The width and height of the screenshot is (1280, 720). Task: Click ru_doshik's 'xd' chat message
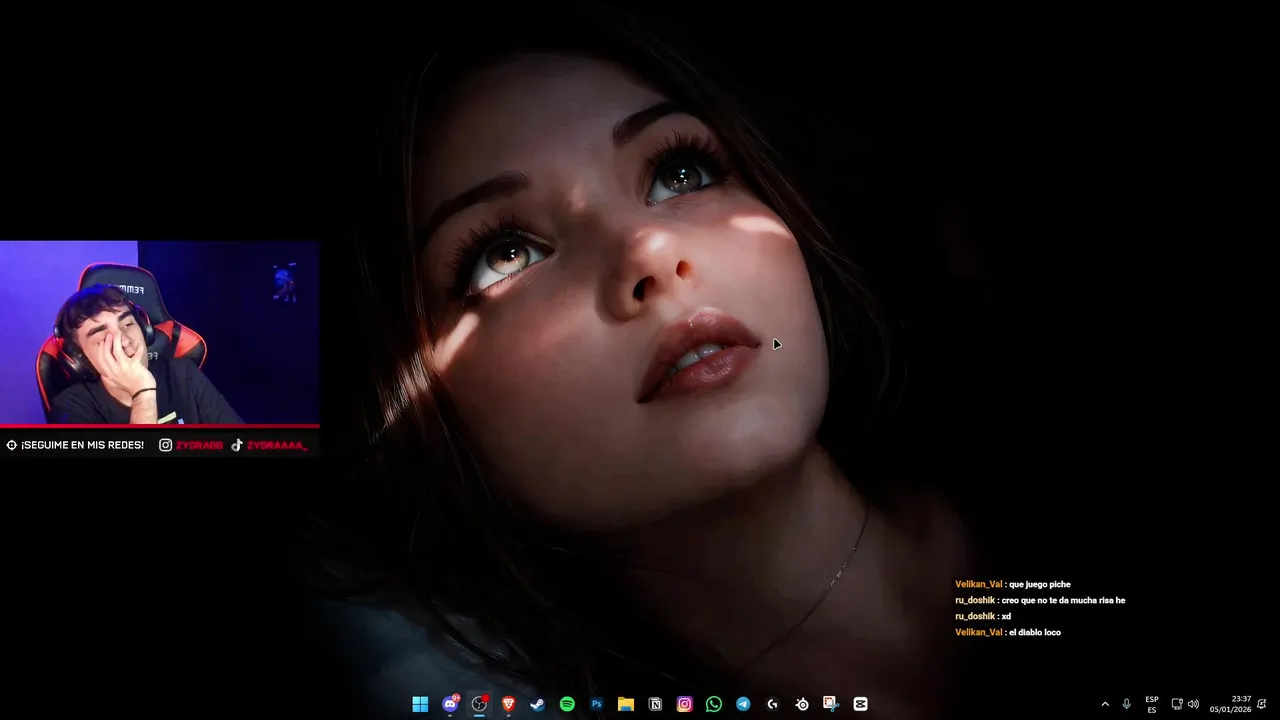click(x=983, y=616)
